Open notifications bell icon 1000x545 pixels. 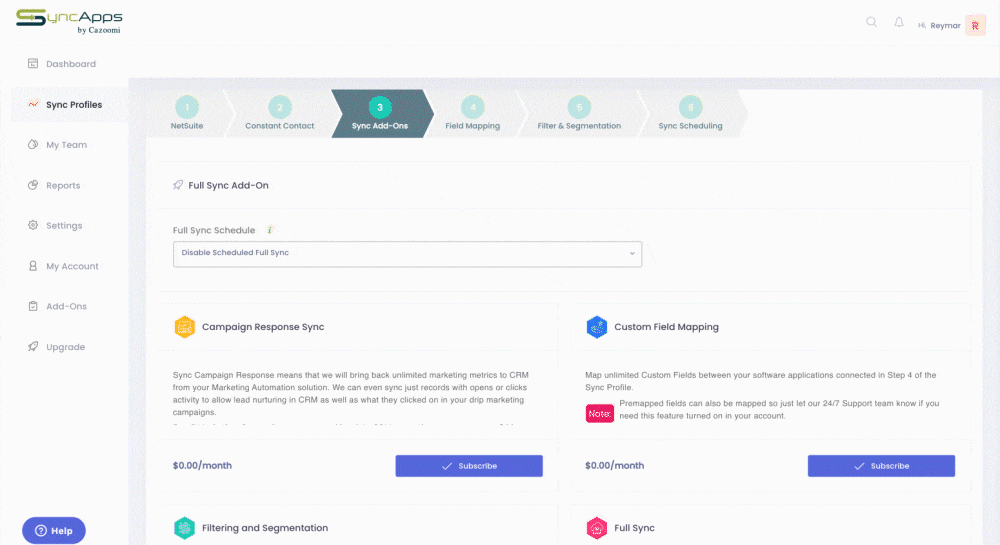point(899,22)
